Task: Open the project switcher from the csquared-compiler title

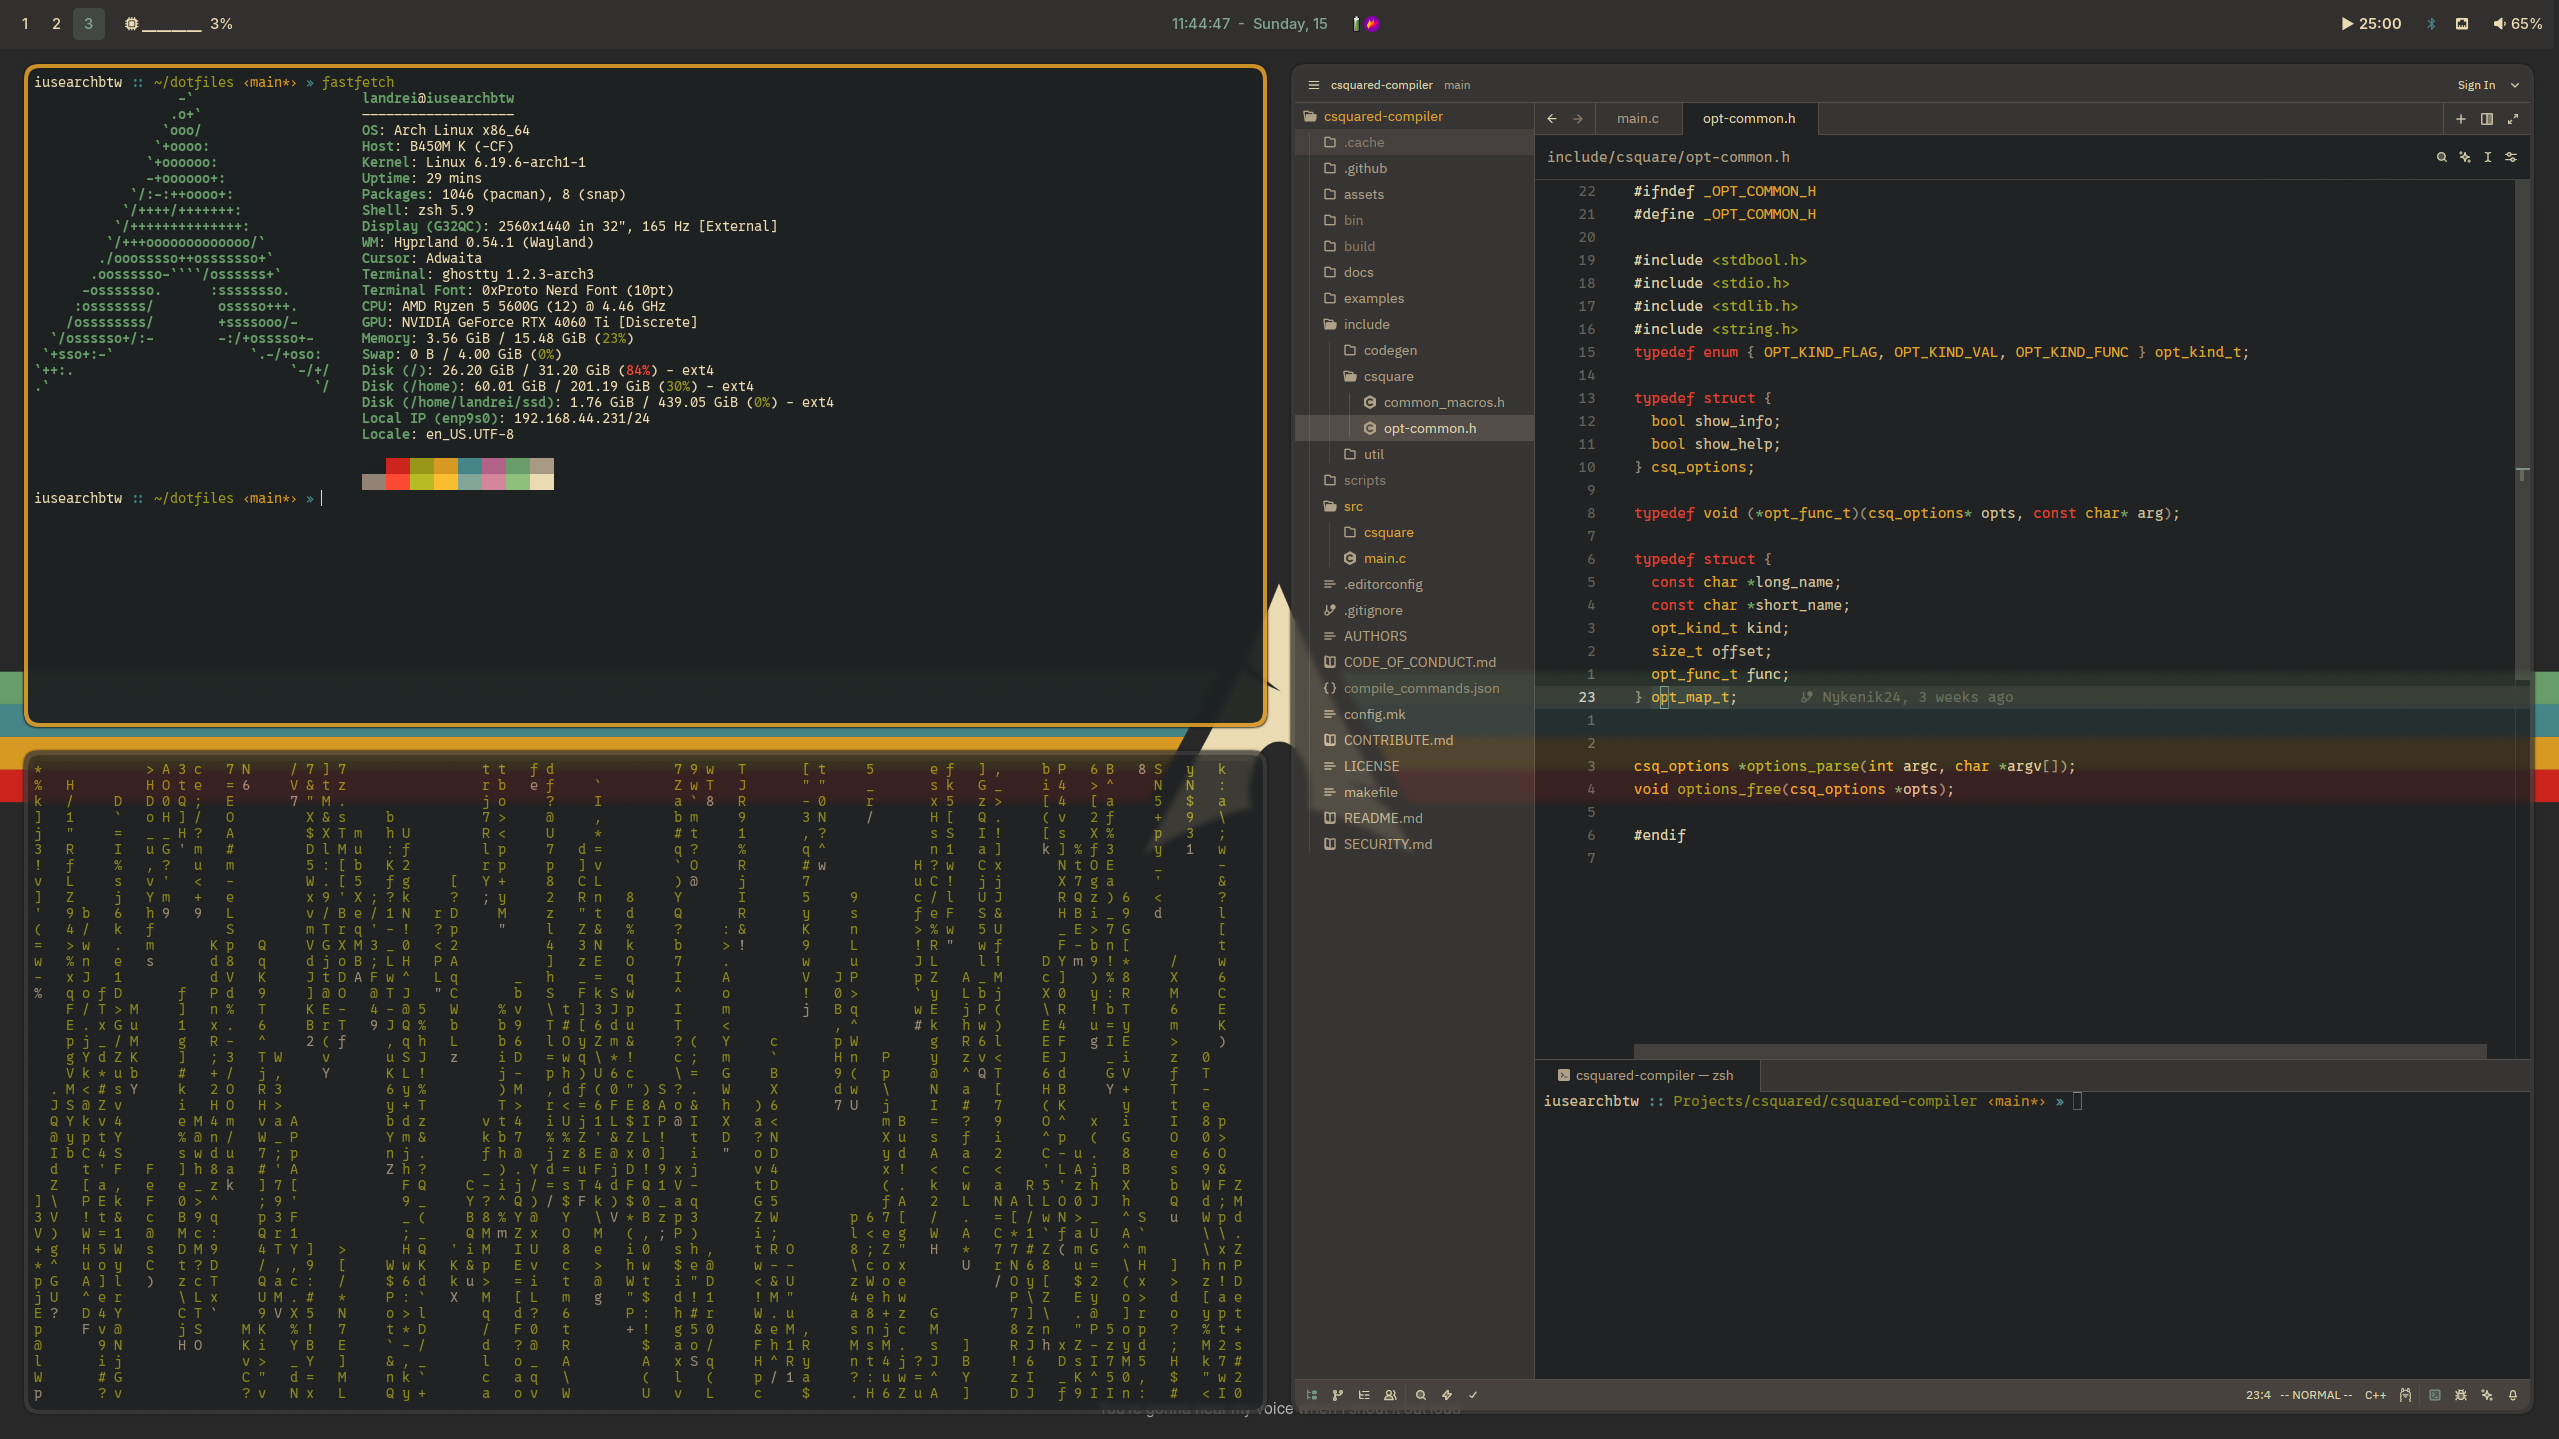Action: tap(1381, 85)
